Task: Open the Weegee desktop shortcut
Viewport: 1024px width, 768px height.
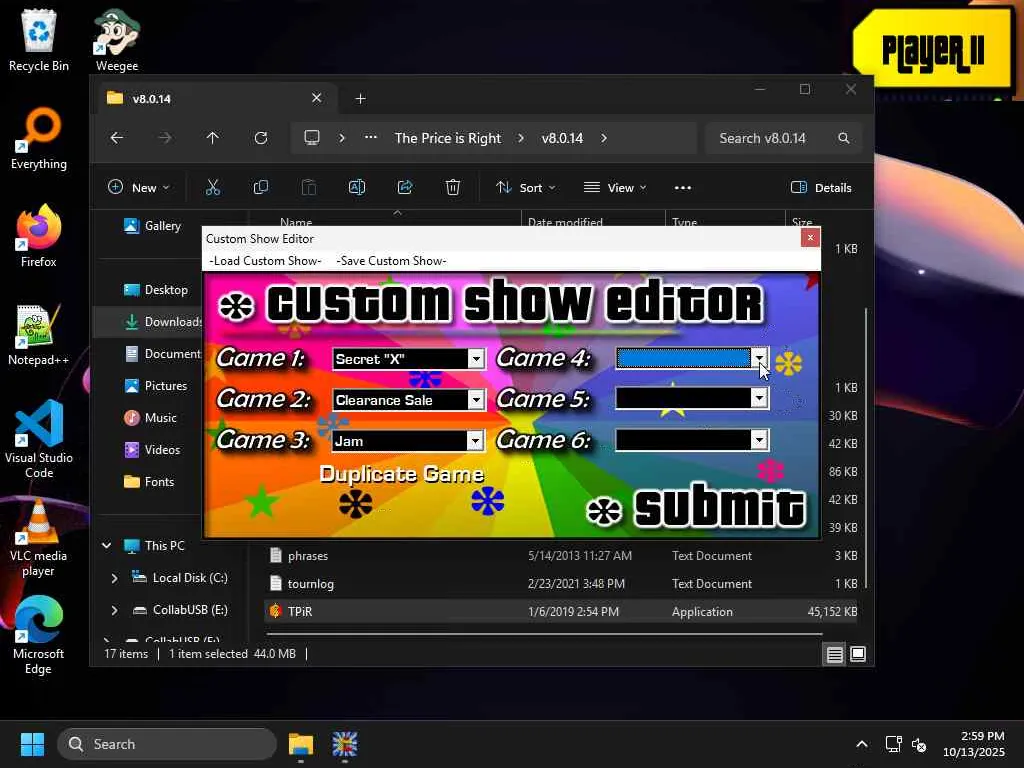Action: click(117, 40)
